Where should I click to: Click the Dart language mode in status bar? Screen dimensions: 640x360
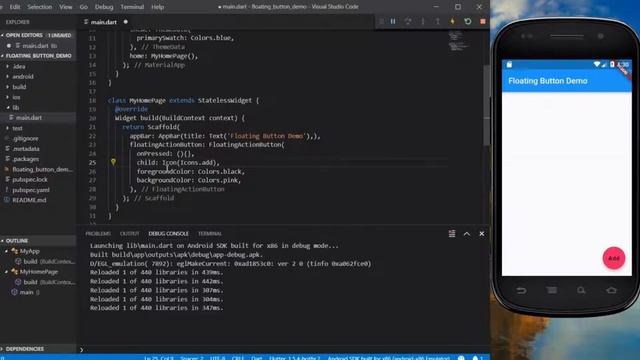(256, 358)
